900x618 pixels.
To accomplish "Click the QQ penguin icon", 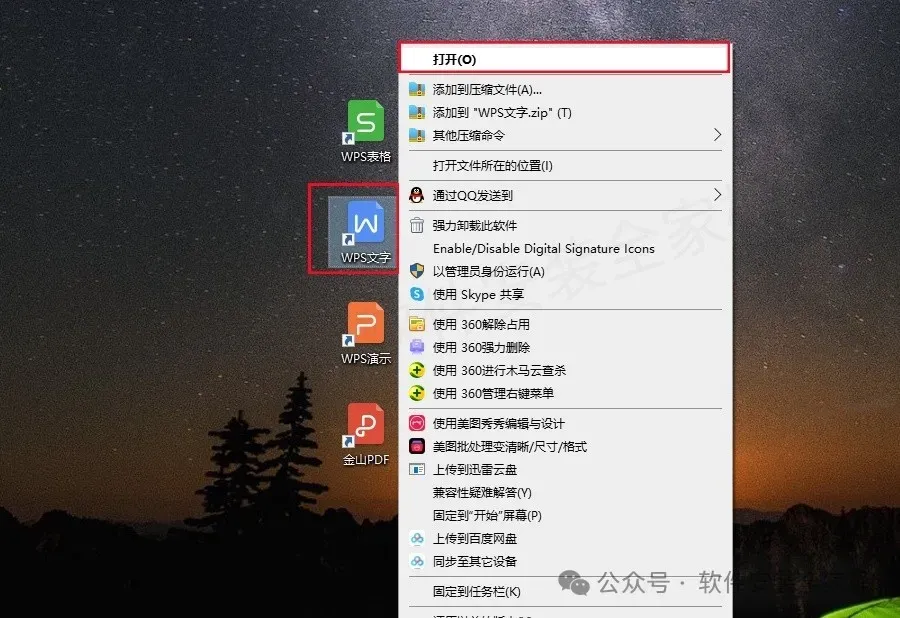I will 417,195.
